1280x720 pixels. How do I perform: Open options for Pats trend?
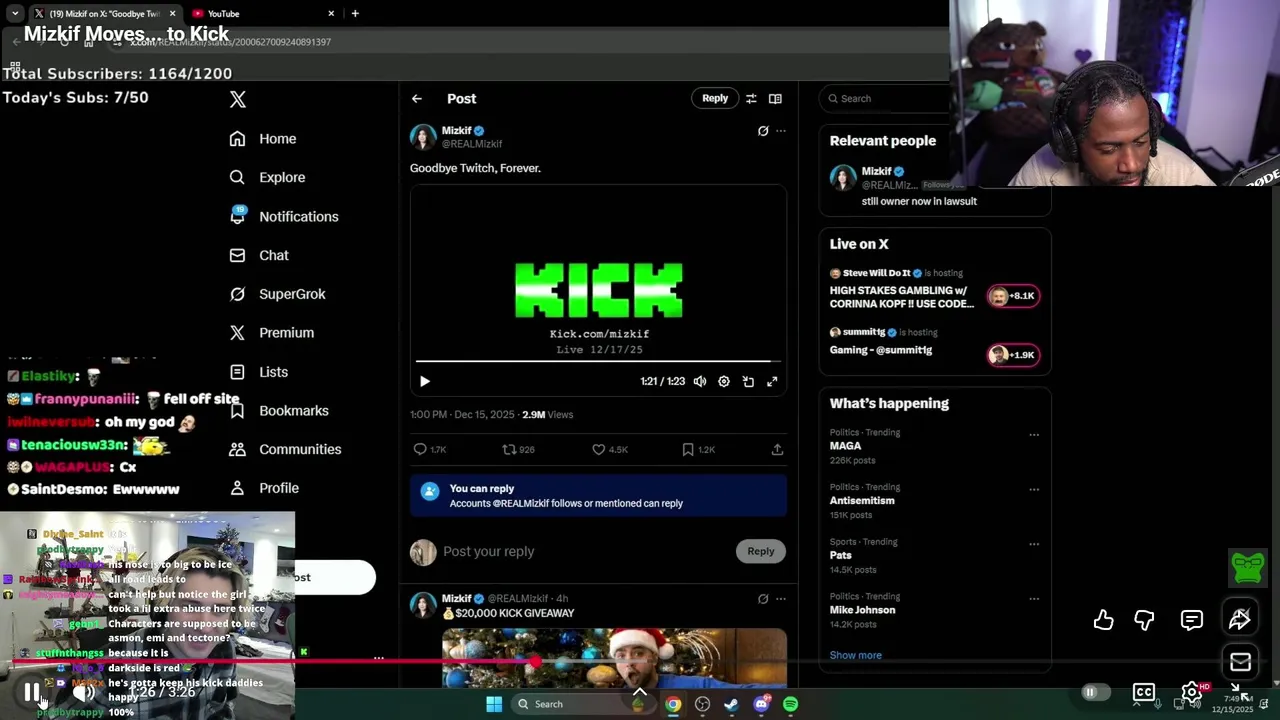click(1034, 544)
